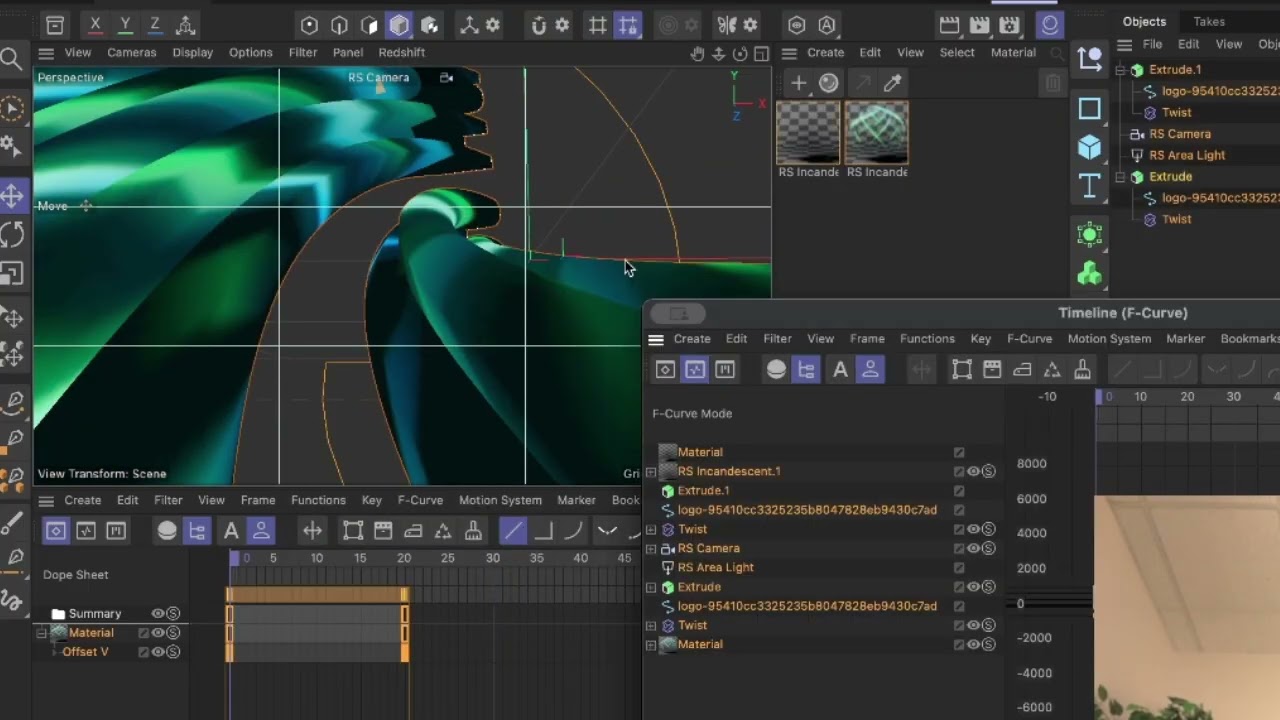Screen dimensions: 1280x720
Task: Click the playhead marker in docked timeline
Action: pyautogui.click(x=234, y=558)
